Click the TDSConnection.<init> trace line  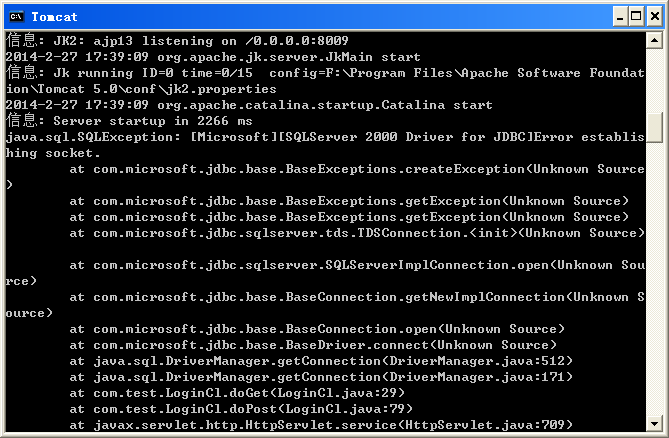[x=357, y=233]
